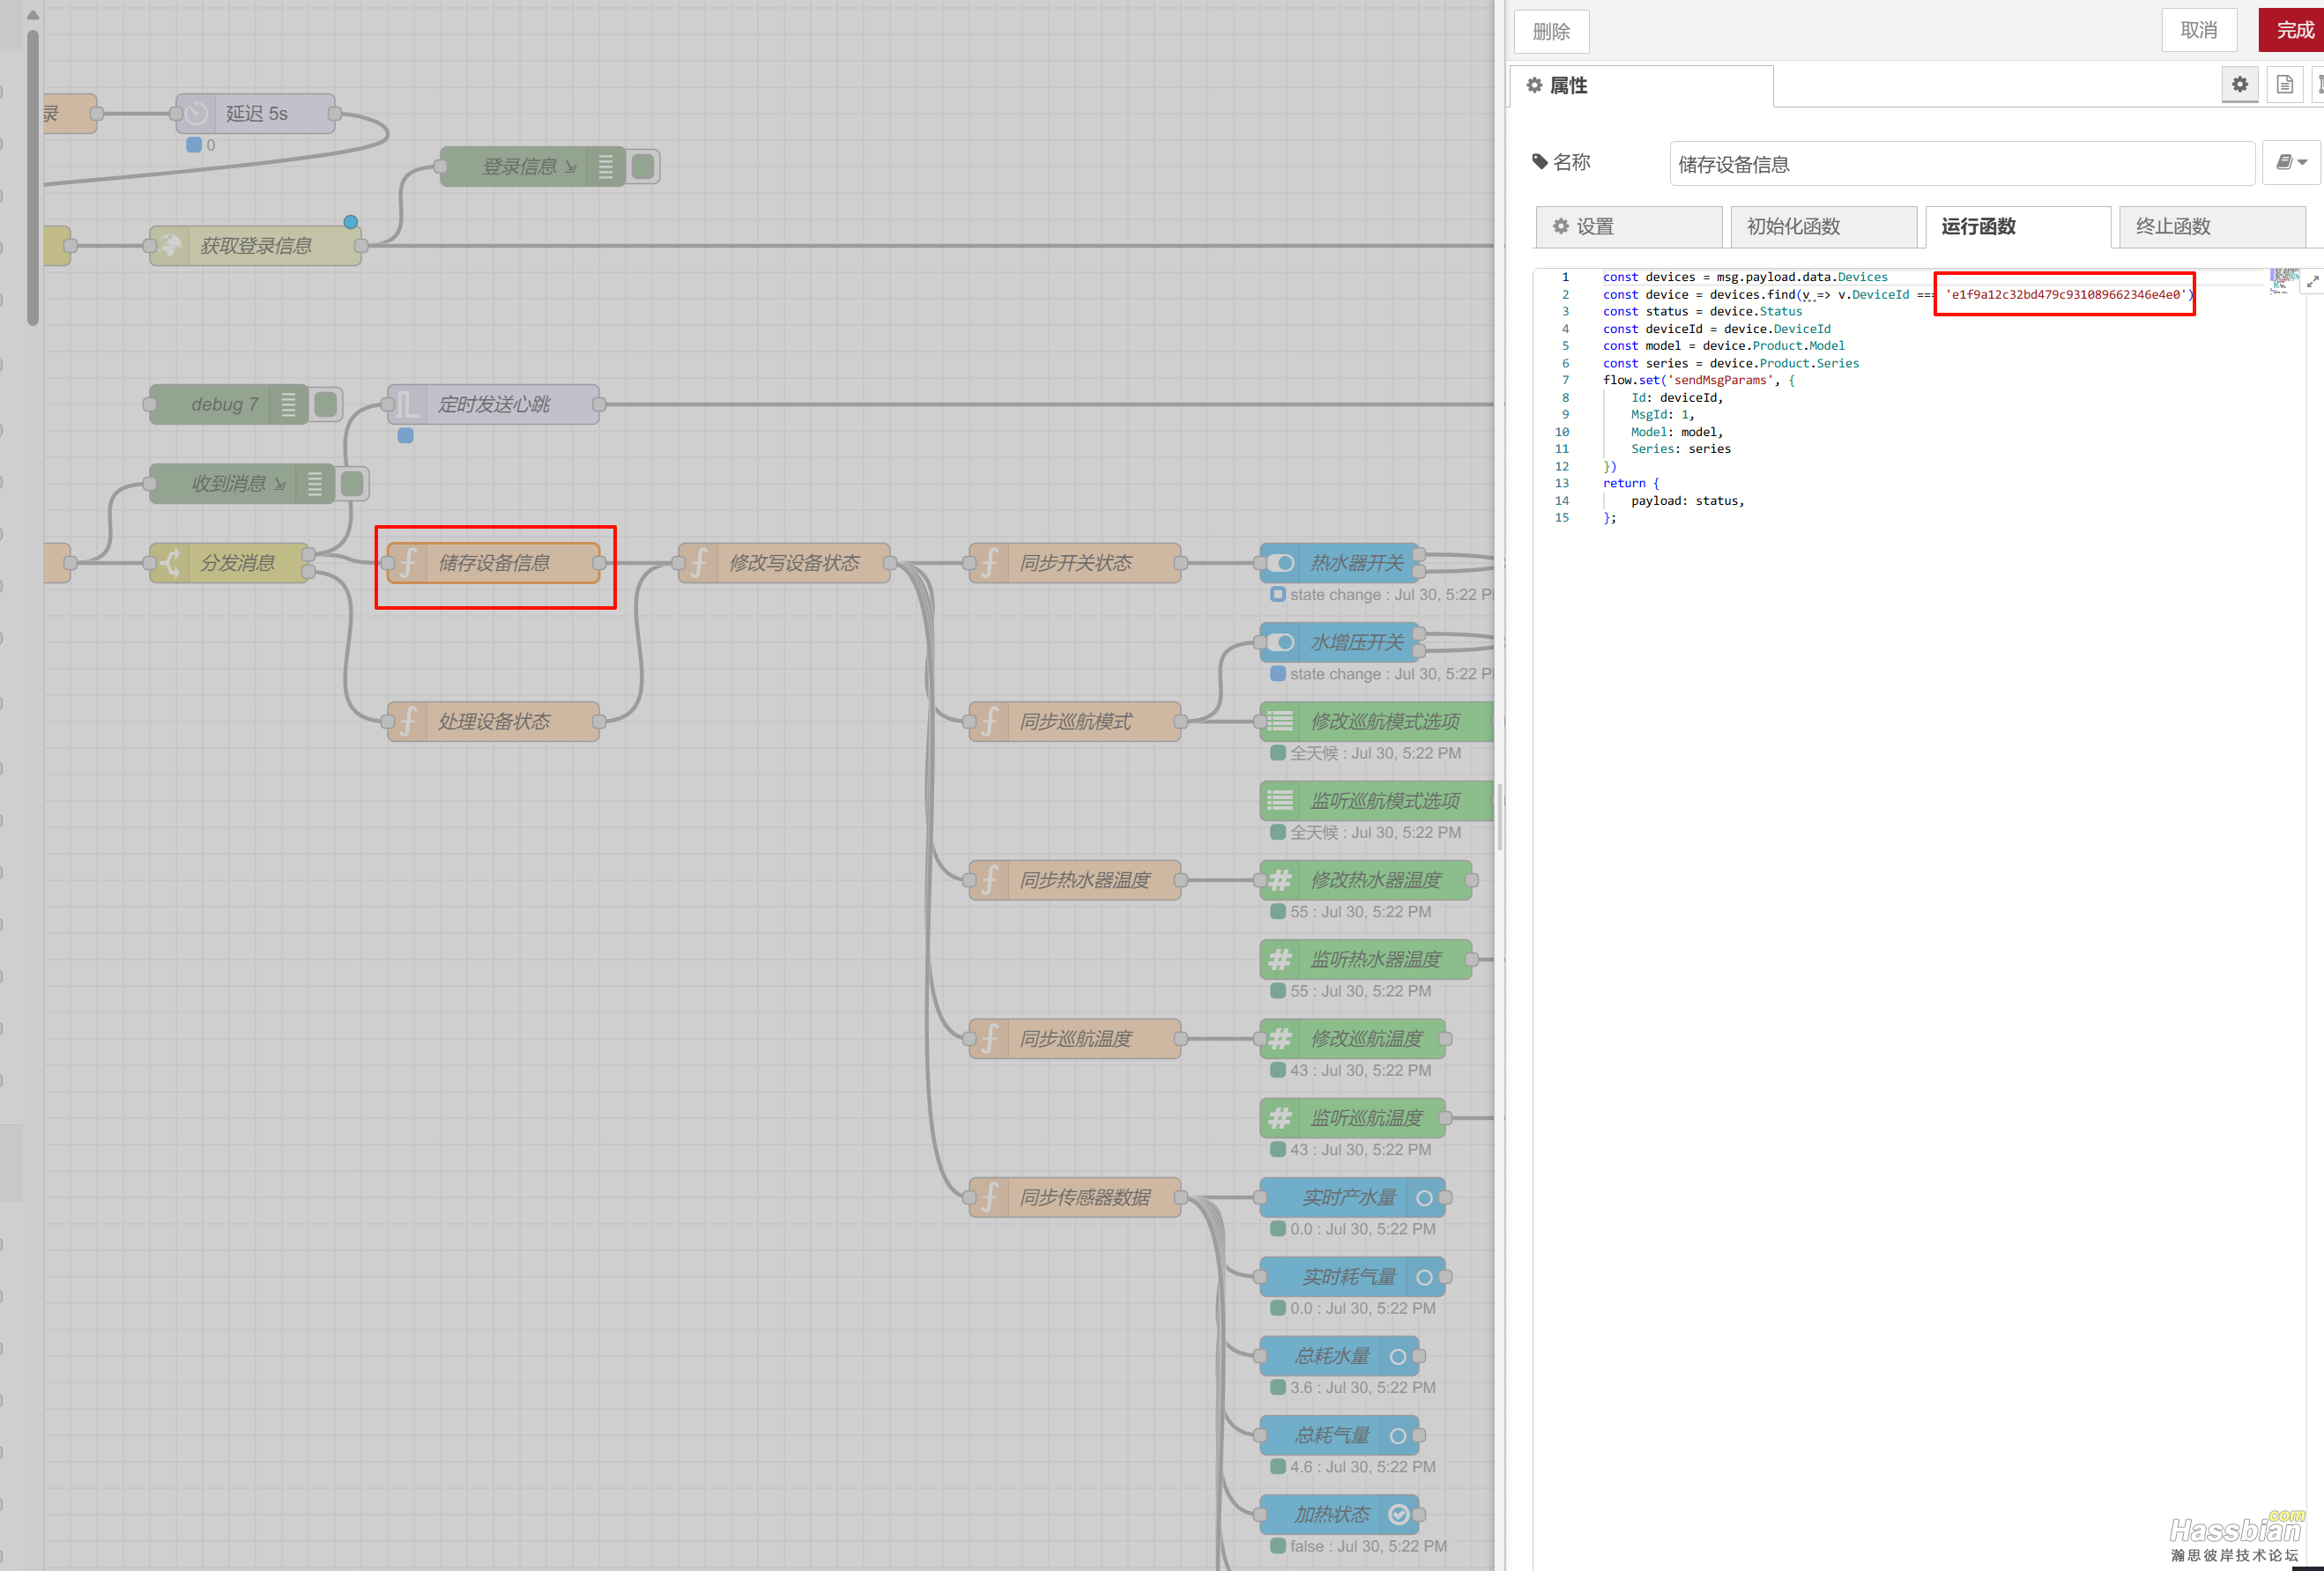Switch to the 初始化函数 tab
The image size is (2324, 1571).
click(1823, 227)
